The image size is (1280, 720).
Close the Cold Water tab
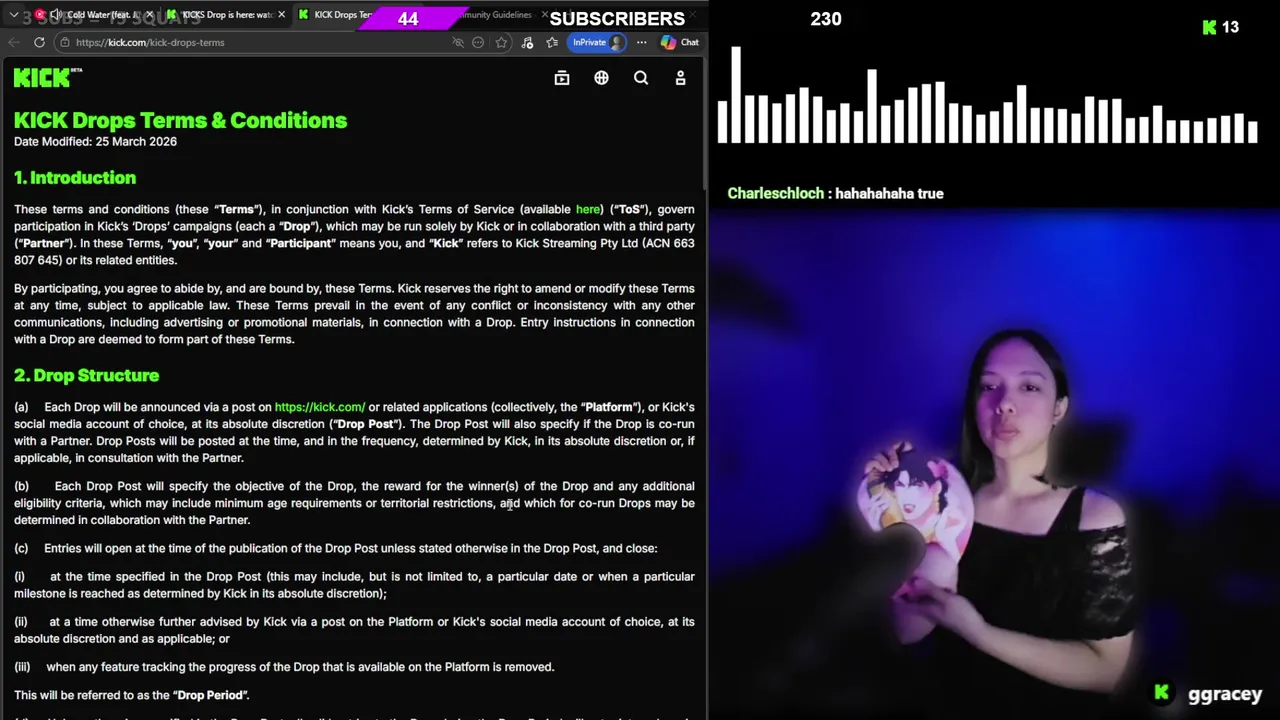tap(149, 15)
